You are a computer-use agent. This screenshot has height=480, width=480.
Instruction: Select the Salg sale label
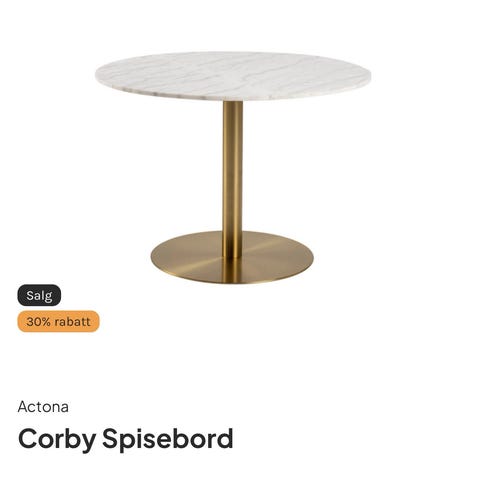click(x=39, y=295)
